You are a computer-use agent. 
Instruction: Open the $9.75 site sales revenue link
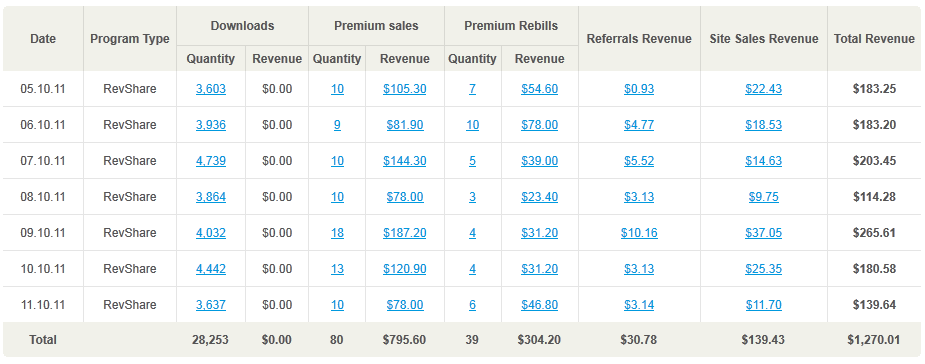763,197
